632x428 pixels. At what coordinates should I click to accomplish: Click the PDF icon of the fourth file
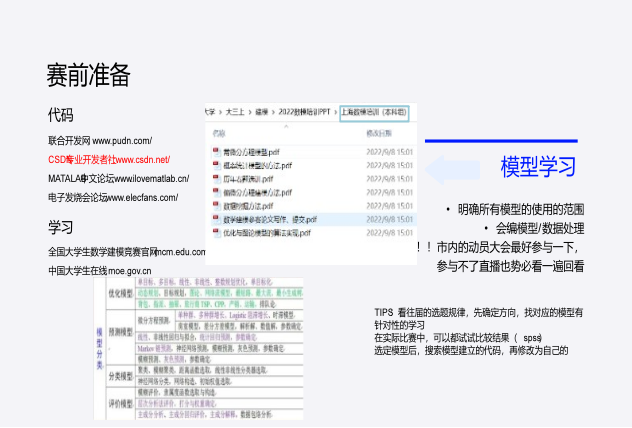(x=215, y=192)
